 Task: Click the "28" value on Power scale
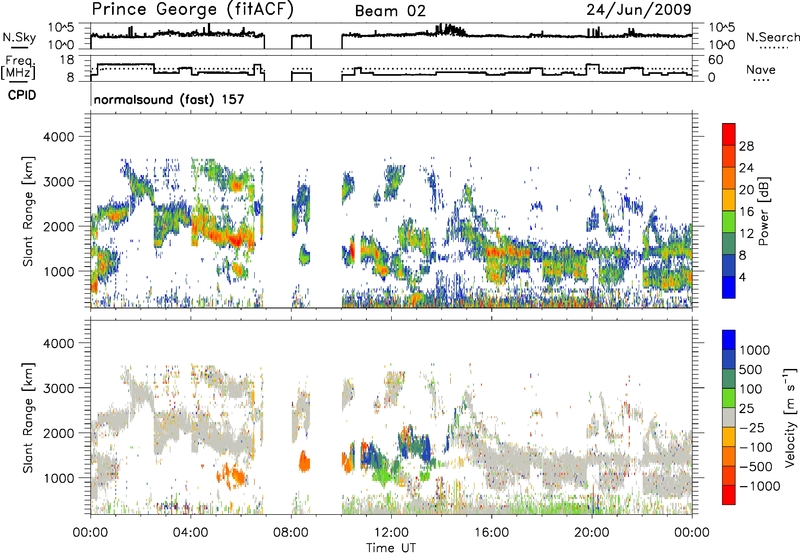[746, 146]
